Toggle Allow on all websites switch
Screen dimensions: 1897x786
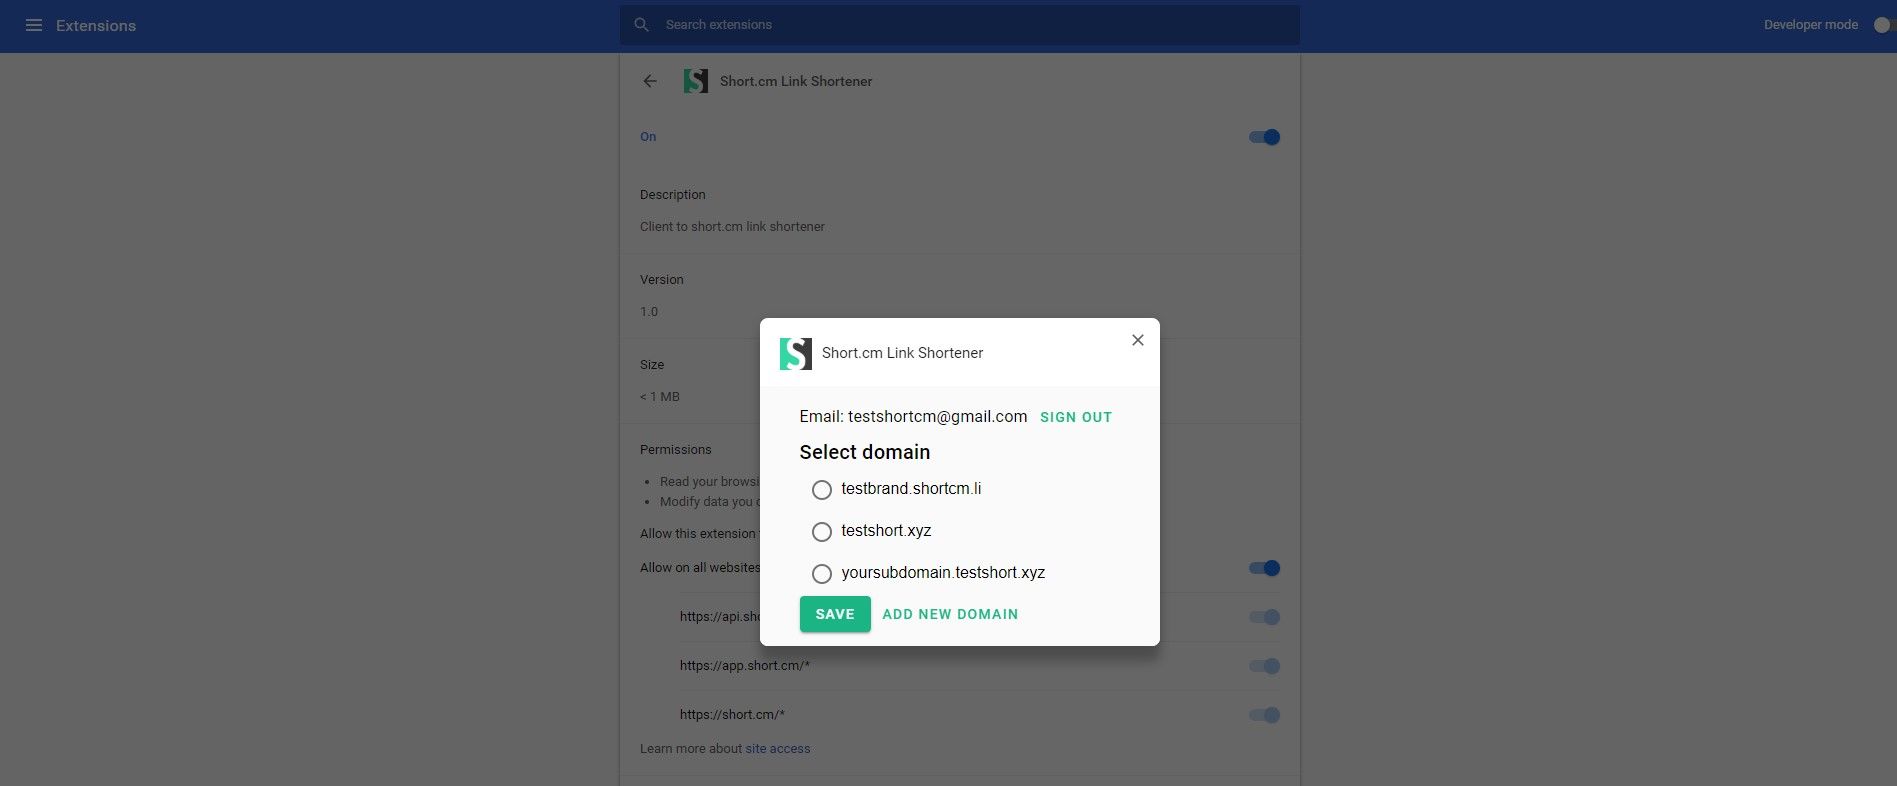pyautogui.click(x=1265, y=568)
